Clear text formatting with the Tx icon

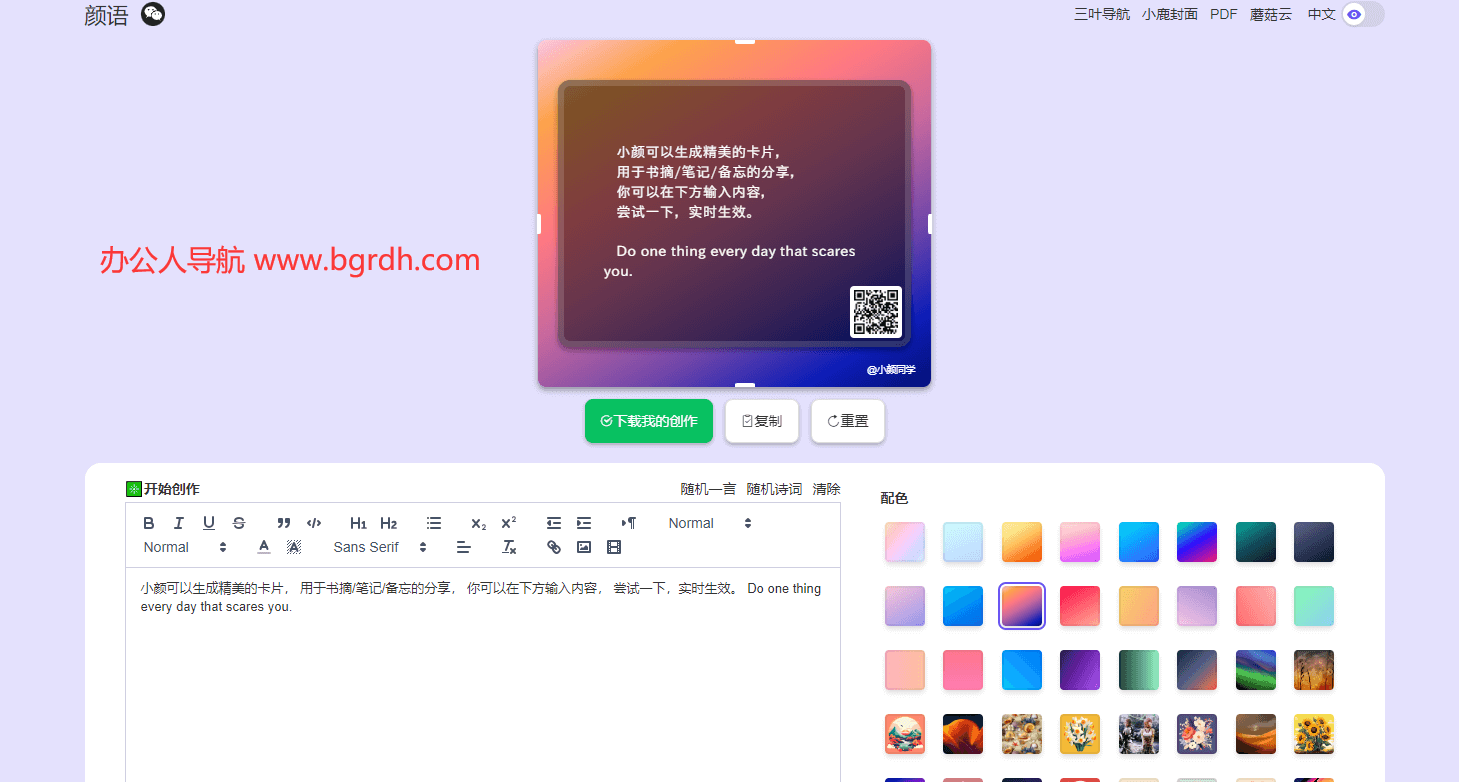pos(509,547)
